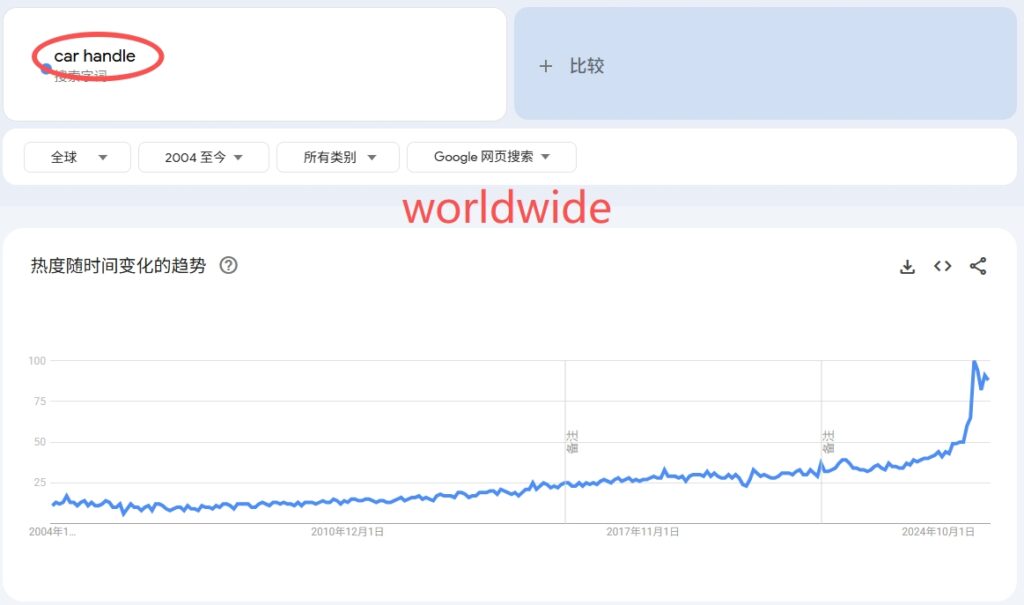
Task: Click the share icon for the chart
Action: [x=978, y=266]
